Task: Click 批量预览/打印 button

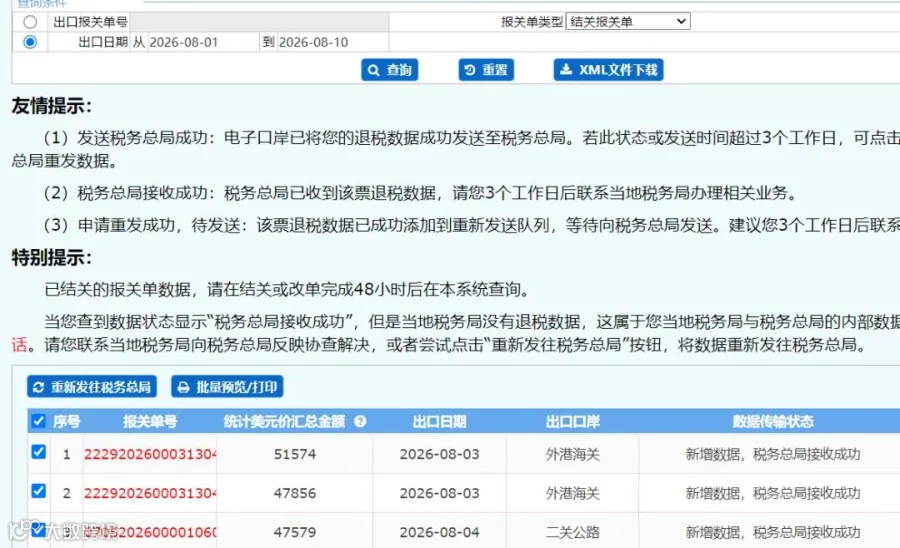Action: point(227,387)
